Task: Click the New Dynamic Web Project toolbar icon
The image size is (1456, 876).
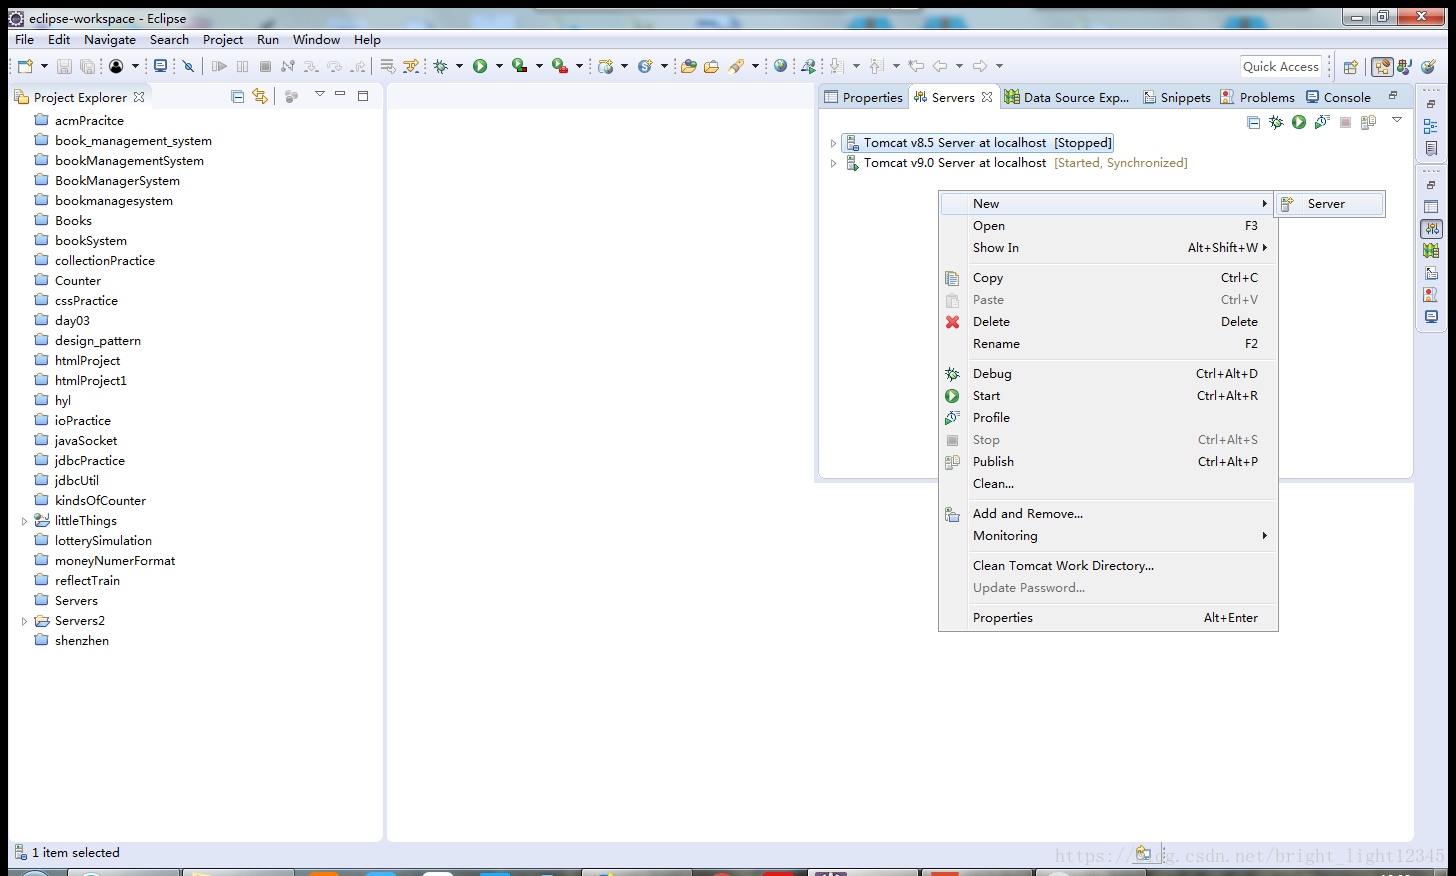Action: tap(606, 66)
